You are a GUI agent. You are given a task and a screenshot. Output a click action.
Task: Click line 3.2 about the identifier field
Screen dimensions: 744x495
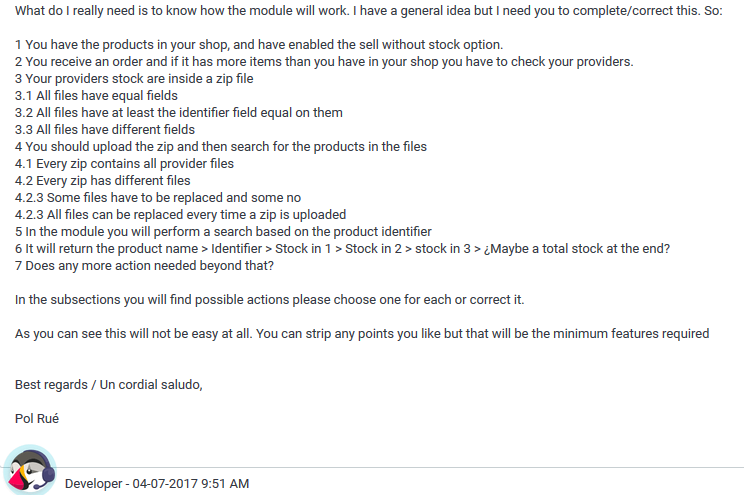(179, 112)
